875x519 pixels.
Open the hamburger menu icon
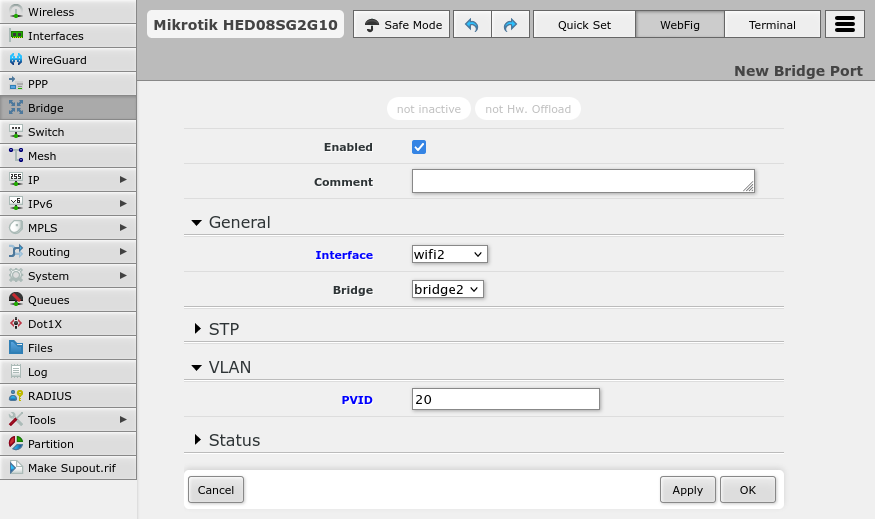pyautogui.click(x=845, y=25)
